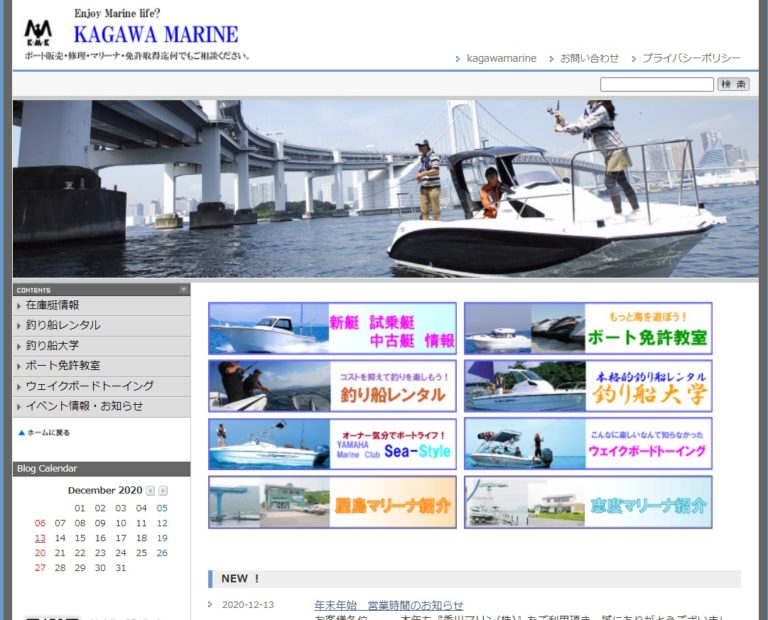Open 釣り船大学 banner image
The image size is (768, 620).
click(x=588, y=386)
